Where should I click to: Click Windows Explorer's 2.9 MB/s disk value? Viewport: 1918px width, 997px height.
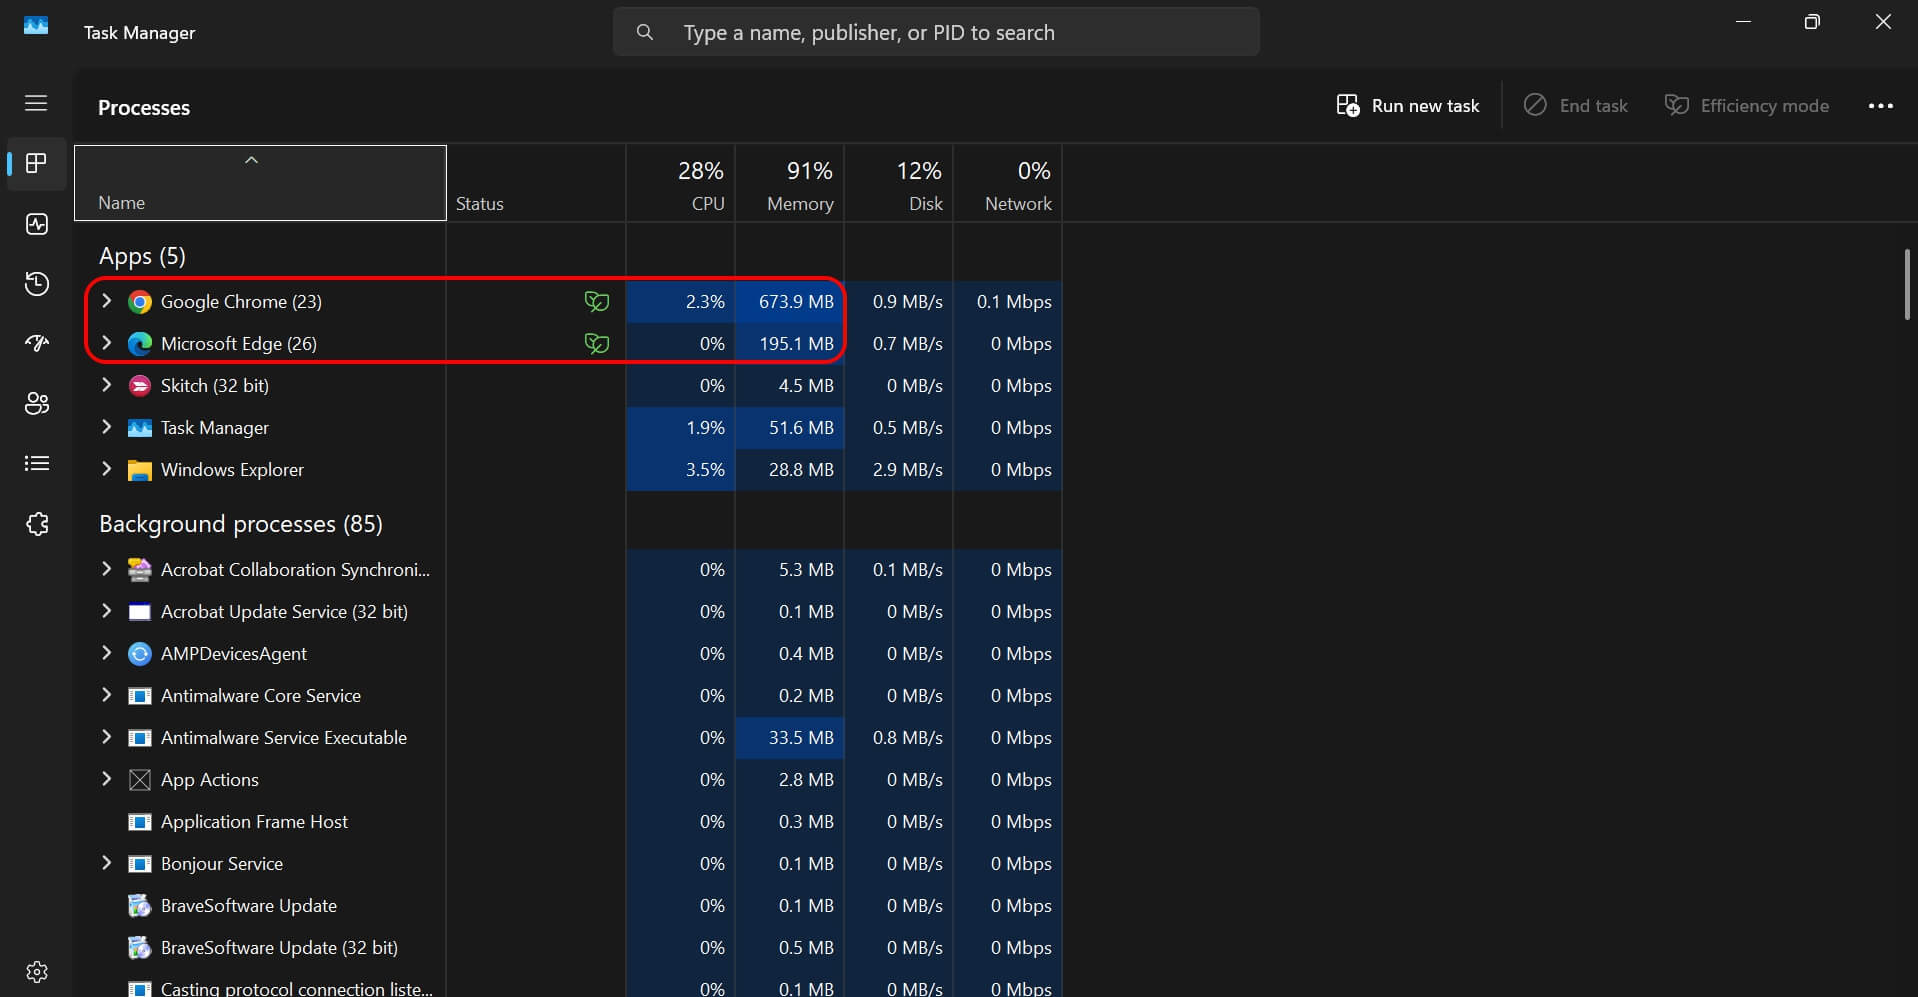[907, 470]
